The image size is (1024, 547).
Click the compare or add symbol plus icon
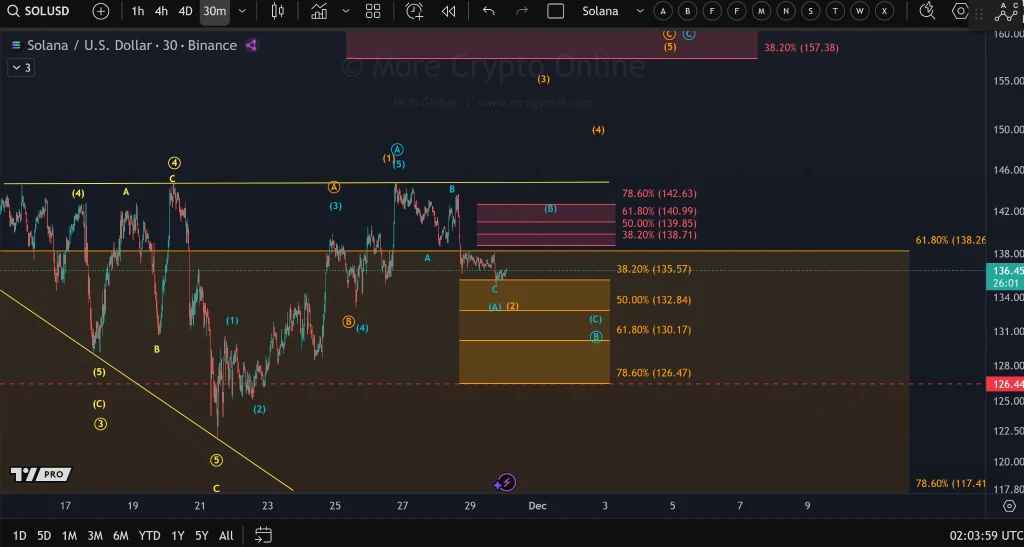101,11
